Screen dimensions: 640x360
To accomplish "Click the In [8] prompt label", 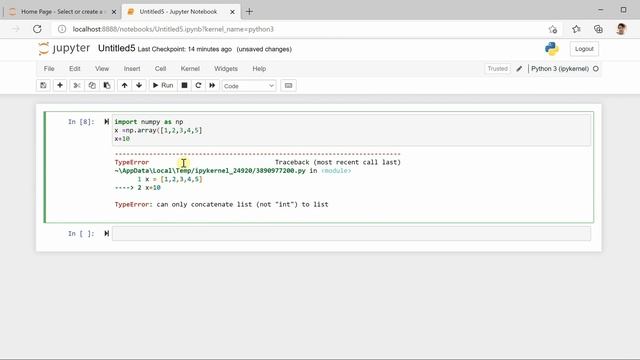I will pyautogui.click(x=81, y=122).
